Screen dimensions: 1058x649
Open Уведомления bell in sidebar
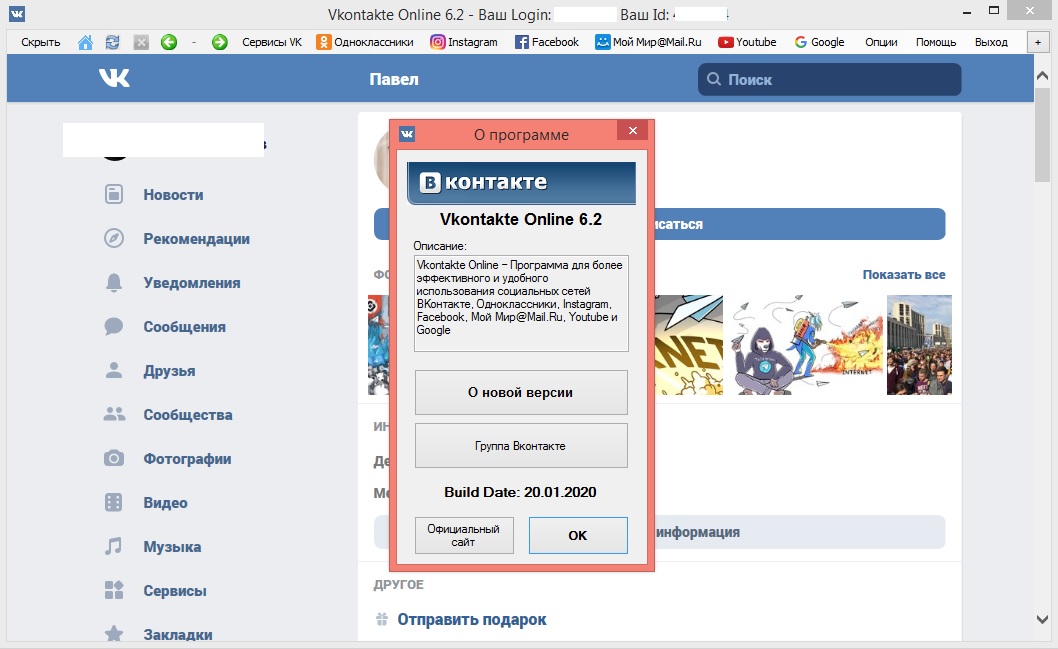[x=114, y=283]
